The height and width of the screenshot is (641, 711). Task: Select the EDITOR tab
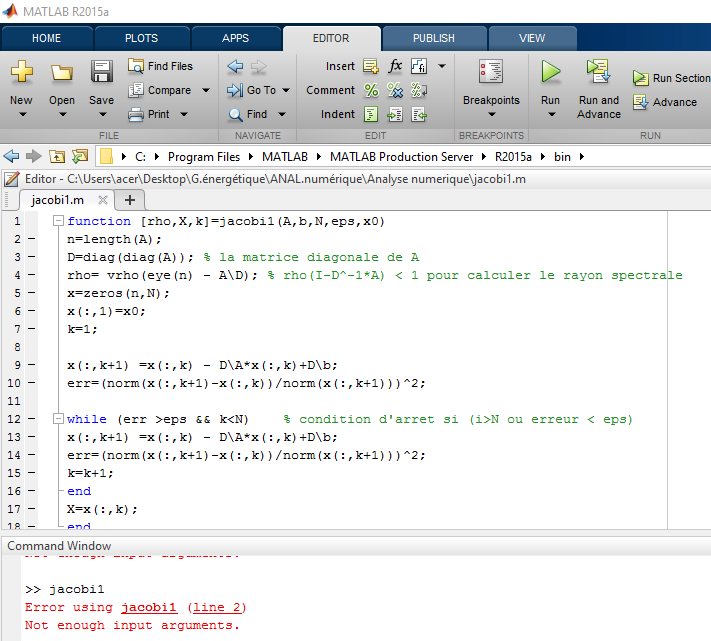pyautogui.click(x=331, y=38)
